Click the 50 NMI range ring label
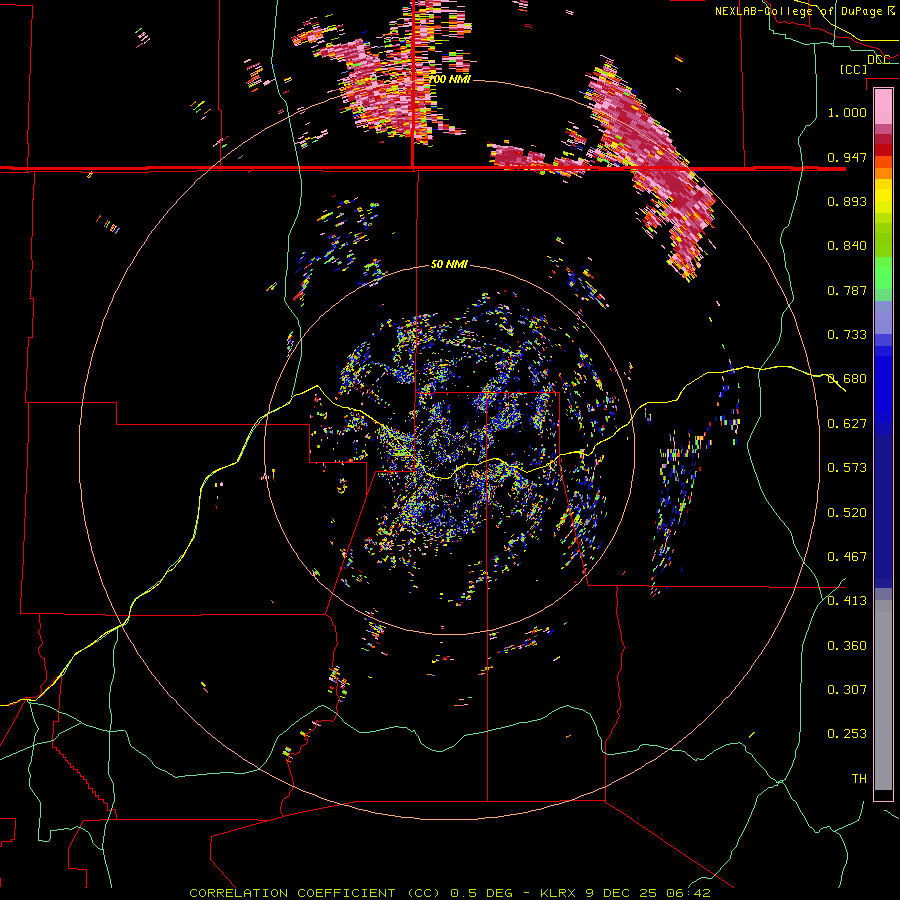The width and height of the screenshot is (900, 900). 449,264
